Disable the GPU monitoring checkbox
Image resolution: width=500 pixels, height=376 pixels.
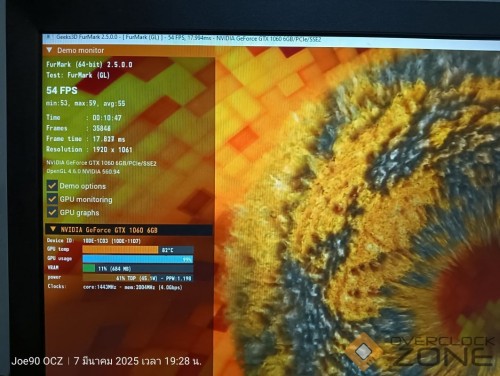coord(52,199)
